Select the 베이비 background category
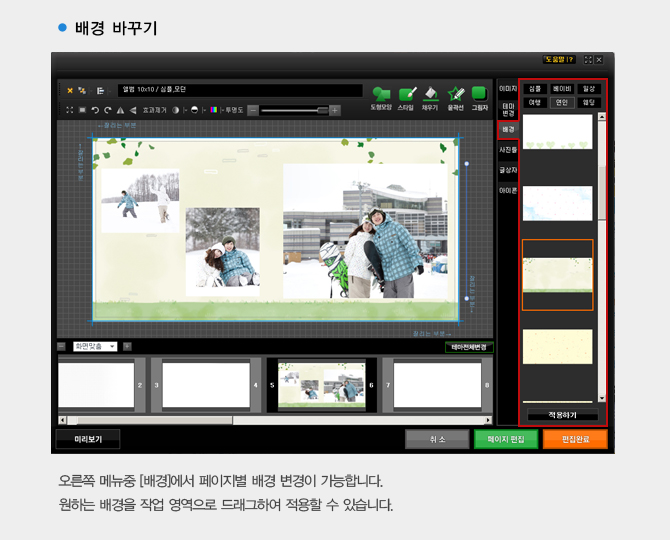The image size is (670, 540). point(562,89)
